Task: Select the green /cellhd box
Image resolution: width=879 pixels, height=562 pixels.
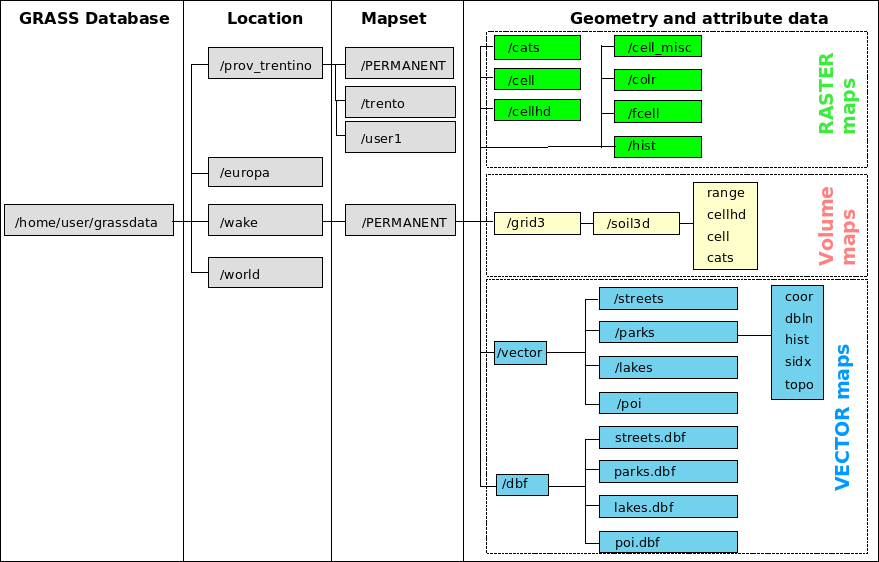Action: [537, 111]
